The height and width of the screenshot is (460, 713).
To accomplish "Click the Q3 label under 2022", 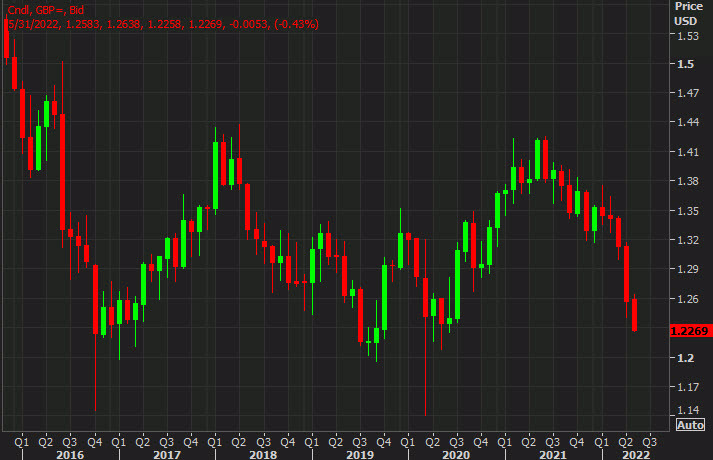I will [649, 442].
